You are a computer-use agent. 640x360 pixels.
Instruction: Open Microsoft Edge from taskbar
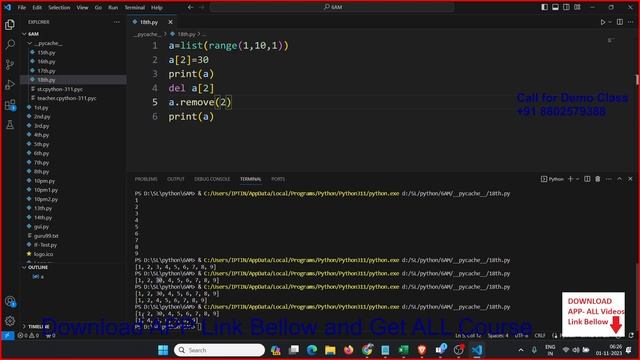pyautogui.click(x=312, y=350)
